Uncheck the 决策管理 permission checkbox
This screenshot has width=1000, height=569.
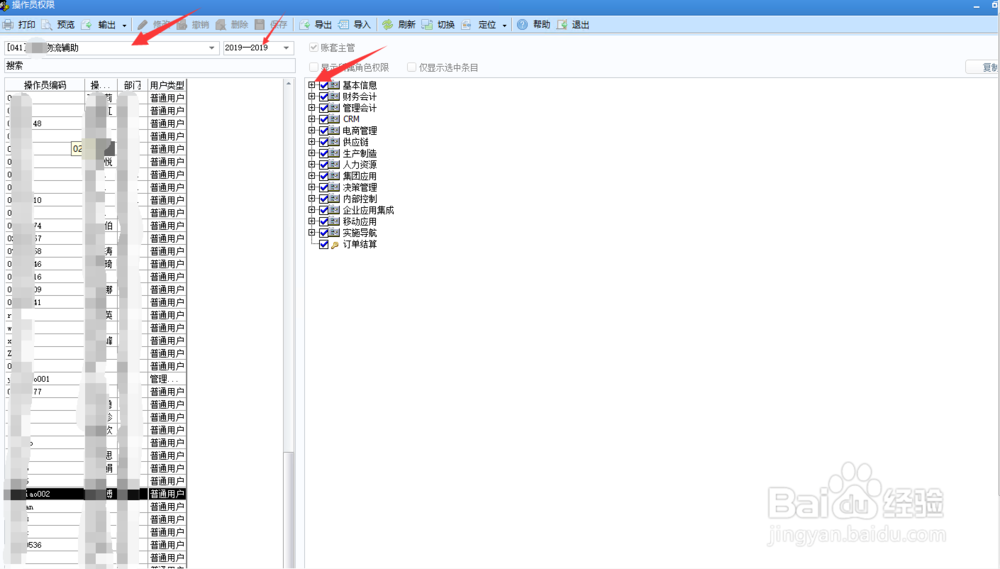[x=324, y=188]
